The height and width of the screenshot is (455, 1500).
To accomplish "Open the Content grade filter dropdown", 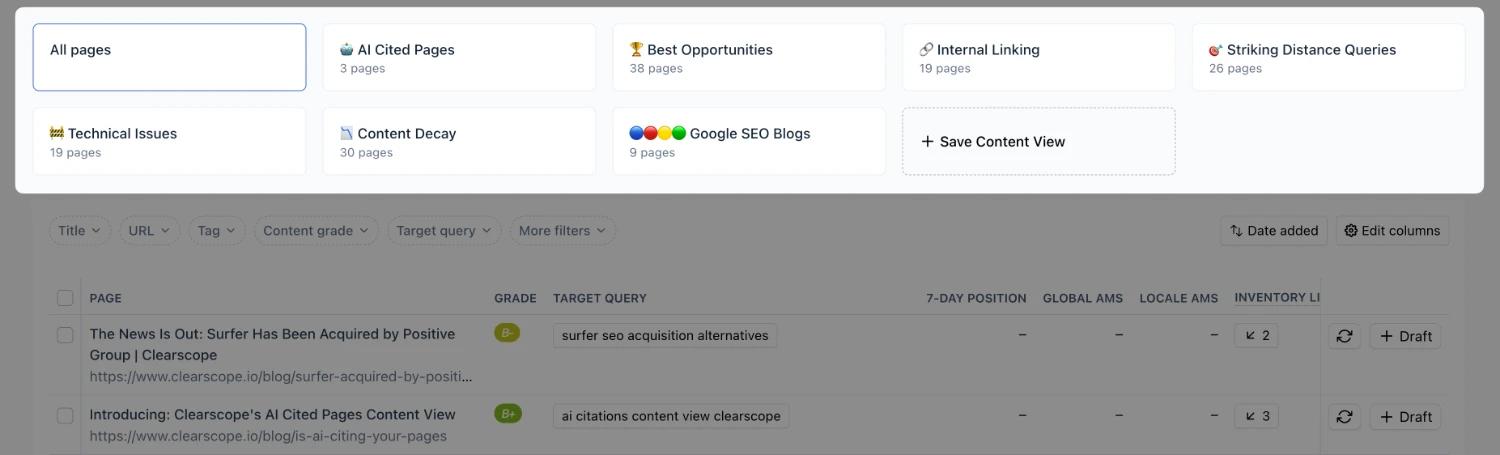I will [x=316, y=231].
